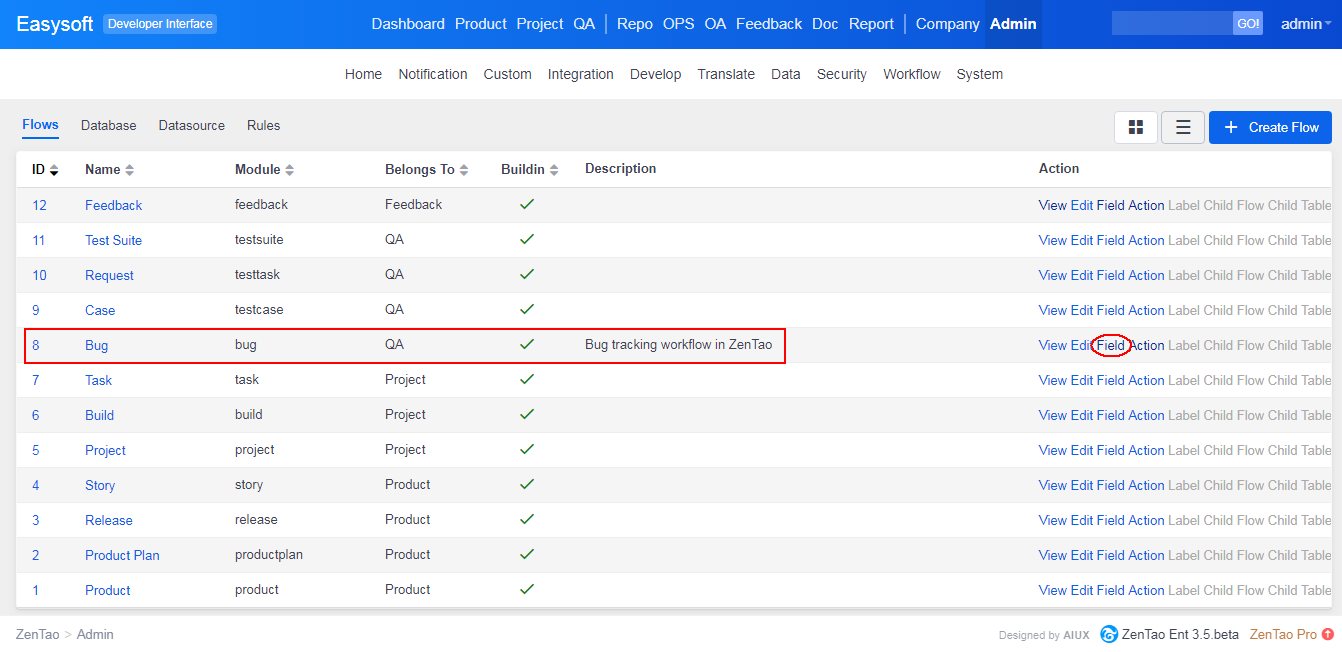This screenshot has height=652, width=1342.
Task: Switch to grid card view icon
Action: [x=1135, y=127]
